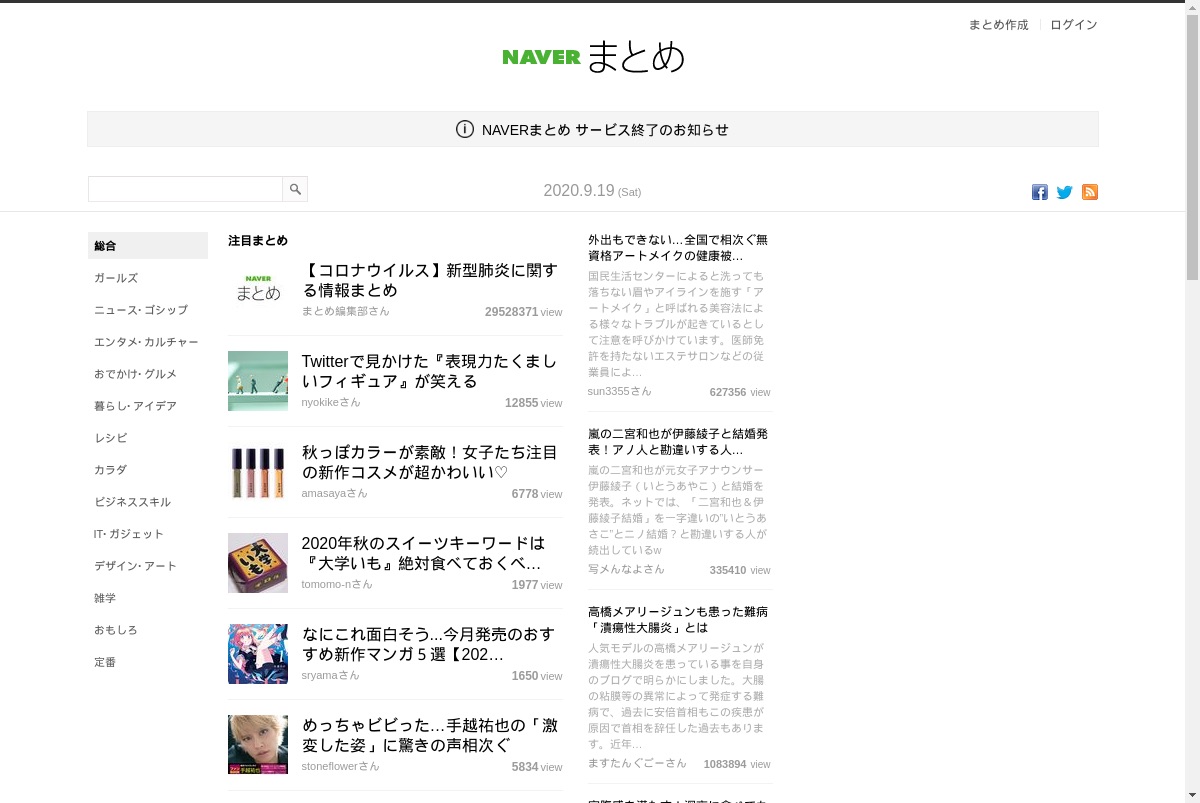Open the 二宮和也 伊藤綾子 結婚発表 article
This screenshot has width=1200, height=803.
coord(678,442)
